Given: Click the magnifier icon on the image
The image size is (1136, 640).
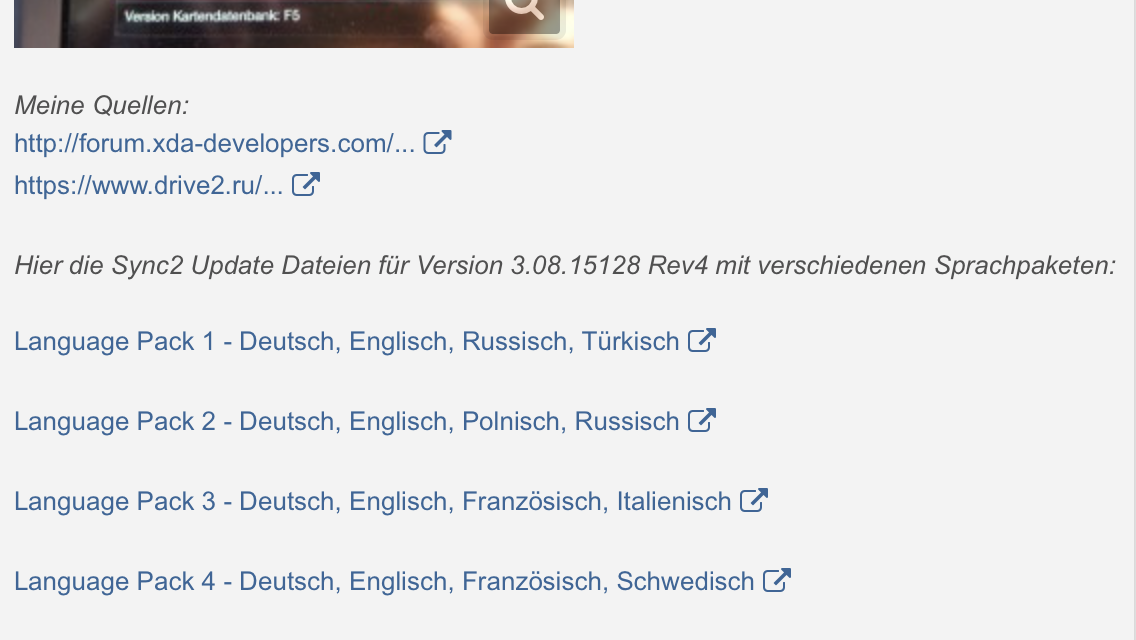Looking at the screenshot, I should click(524, 10).
